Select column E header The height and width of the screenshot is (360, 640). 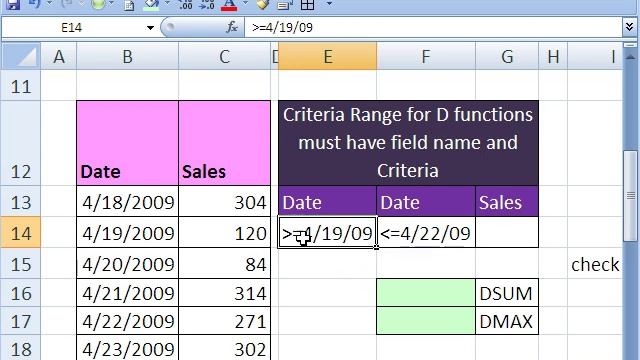coord(327,56)
